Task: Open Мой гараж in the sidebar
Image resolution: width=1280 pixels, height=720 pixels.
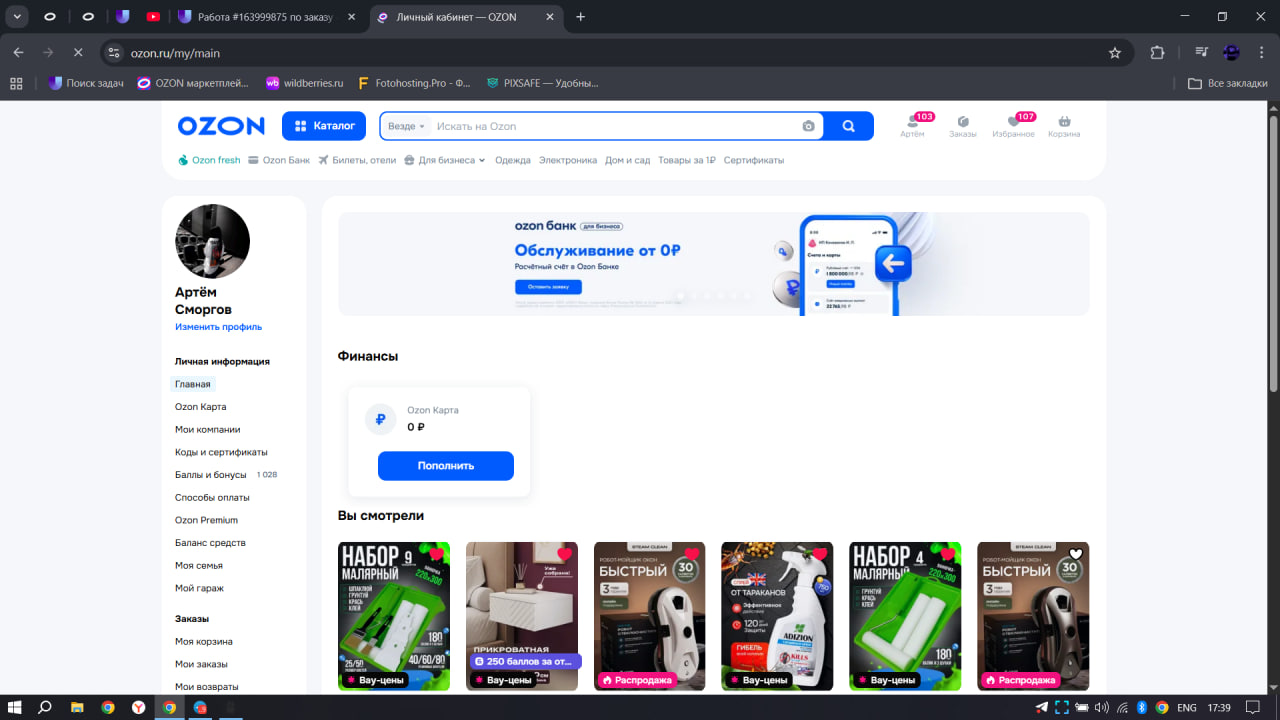Action: click(200, 588)
